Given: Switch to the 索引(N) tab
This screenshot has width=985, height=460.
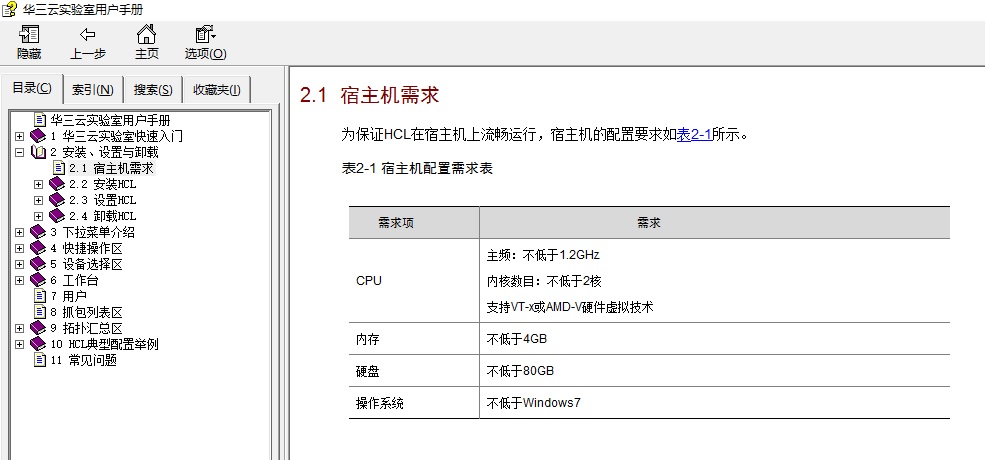Looking at the screenshot, I should [93, 90].
